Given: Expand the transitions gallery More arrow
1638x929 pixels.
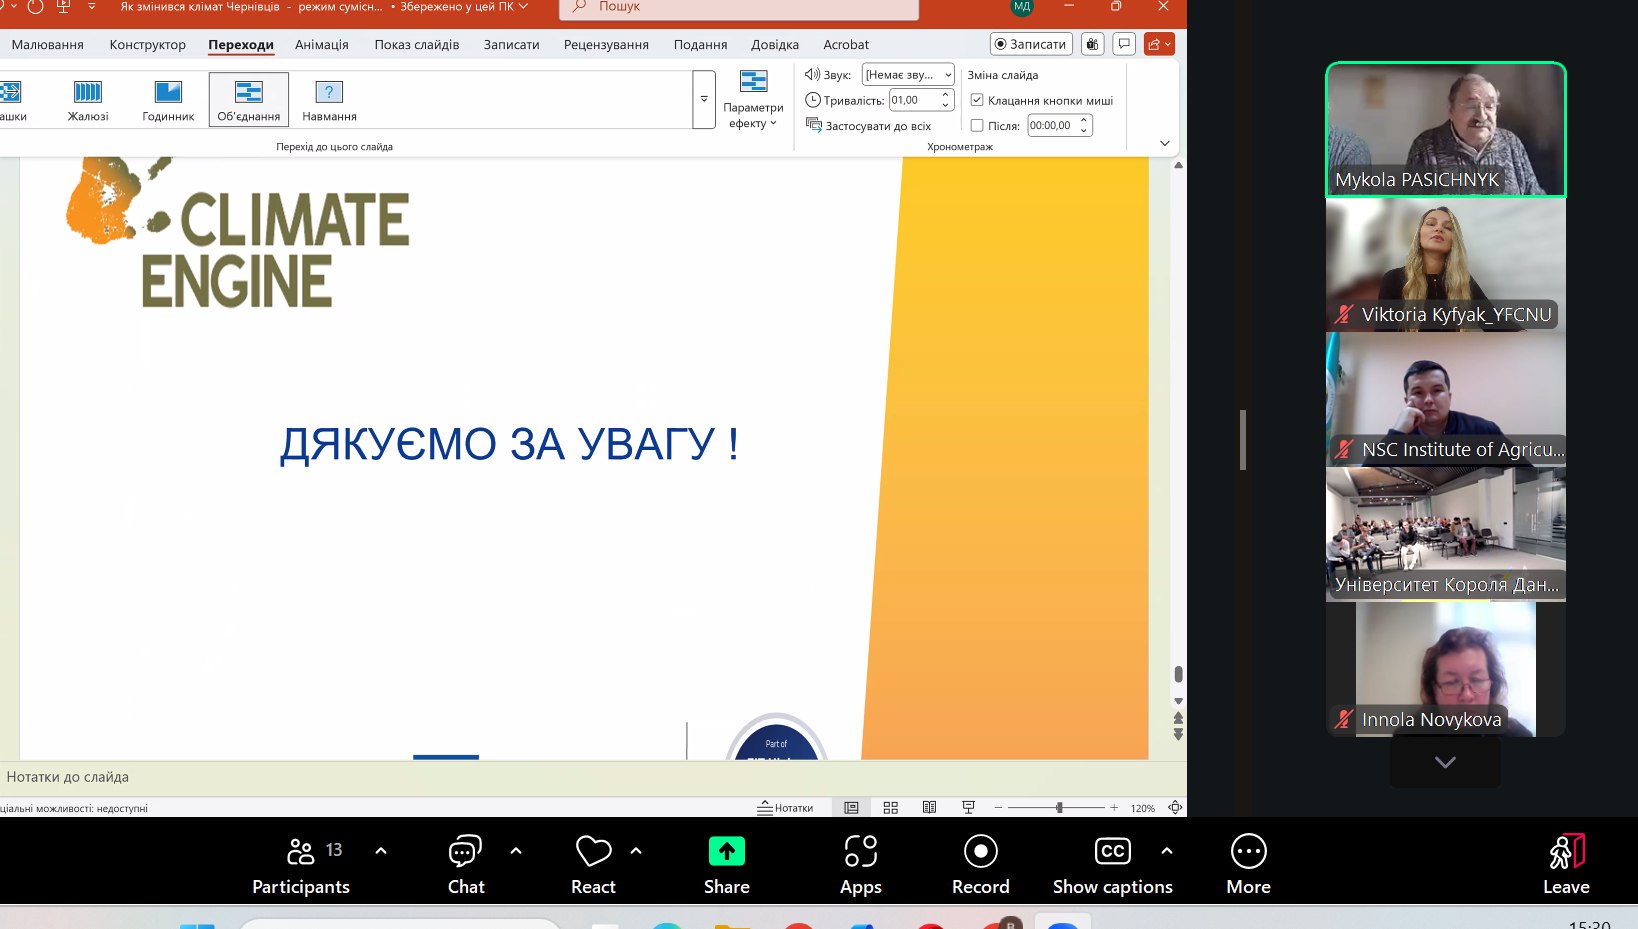Looking at the screenshot, I should click(x=704, y=100).
